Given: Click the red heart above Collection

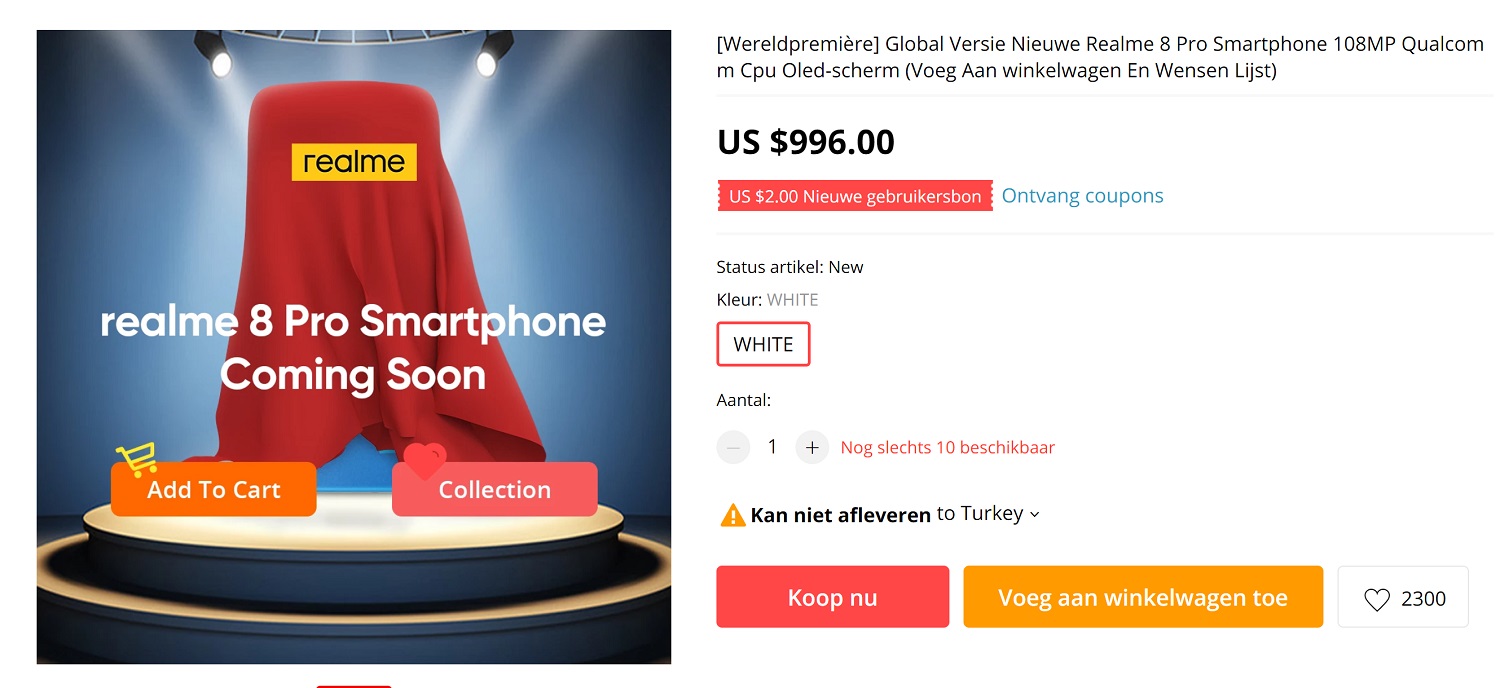Looking at the screenshot, I should point(424,461).
